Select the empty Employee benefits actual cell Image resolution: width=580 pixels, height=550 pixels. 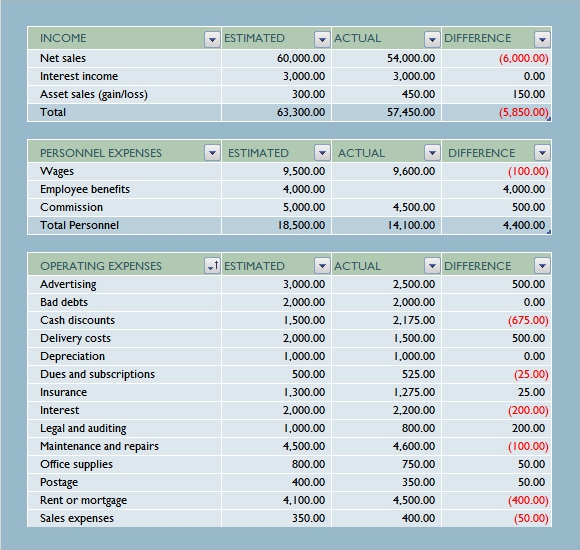[x=386, y=189]
